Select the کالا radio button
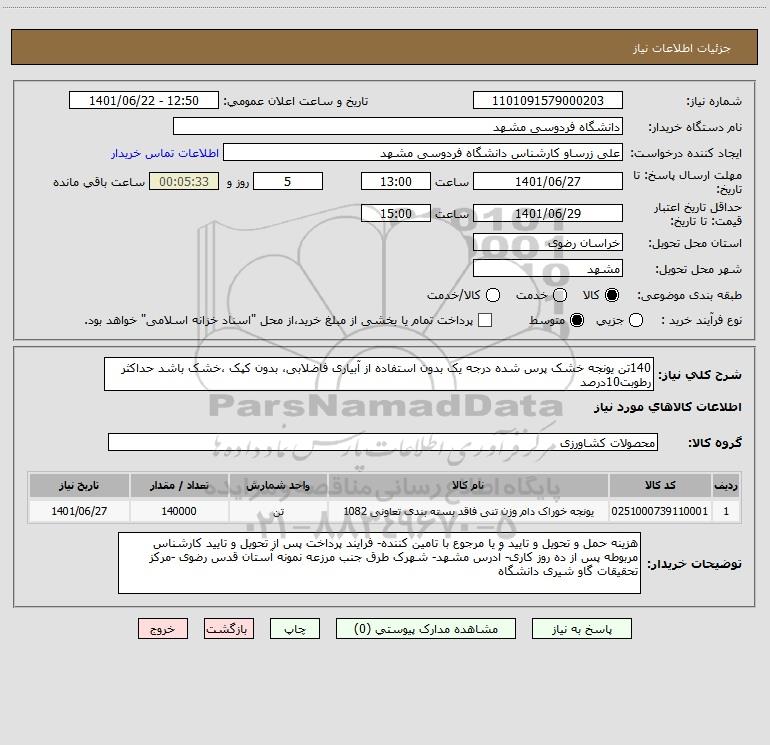Screen dimensions: 770x745 point(612,295)
